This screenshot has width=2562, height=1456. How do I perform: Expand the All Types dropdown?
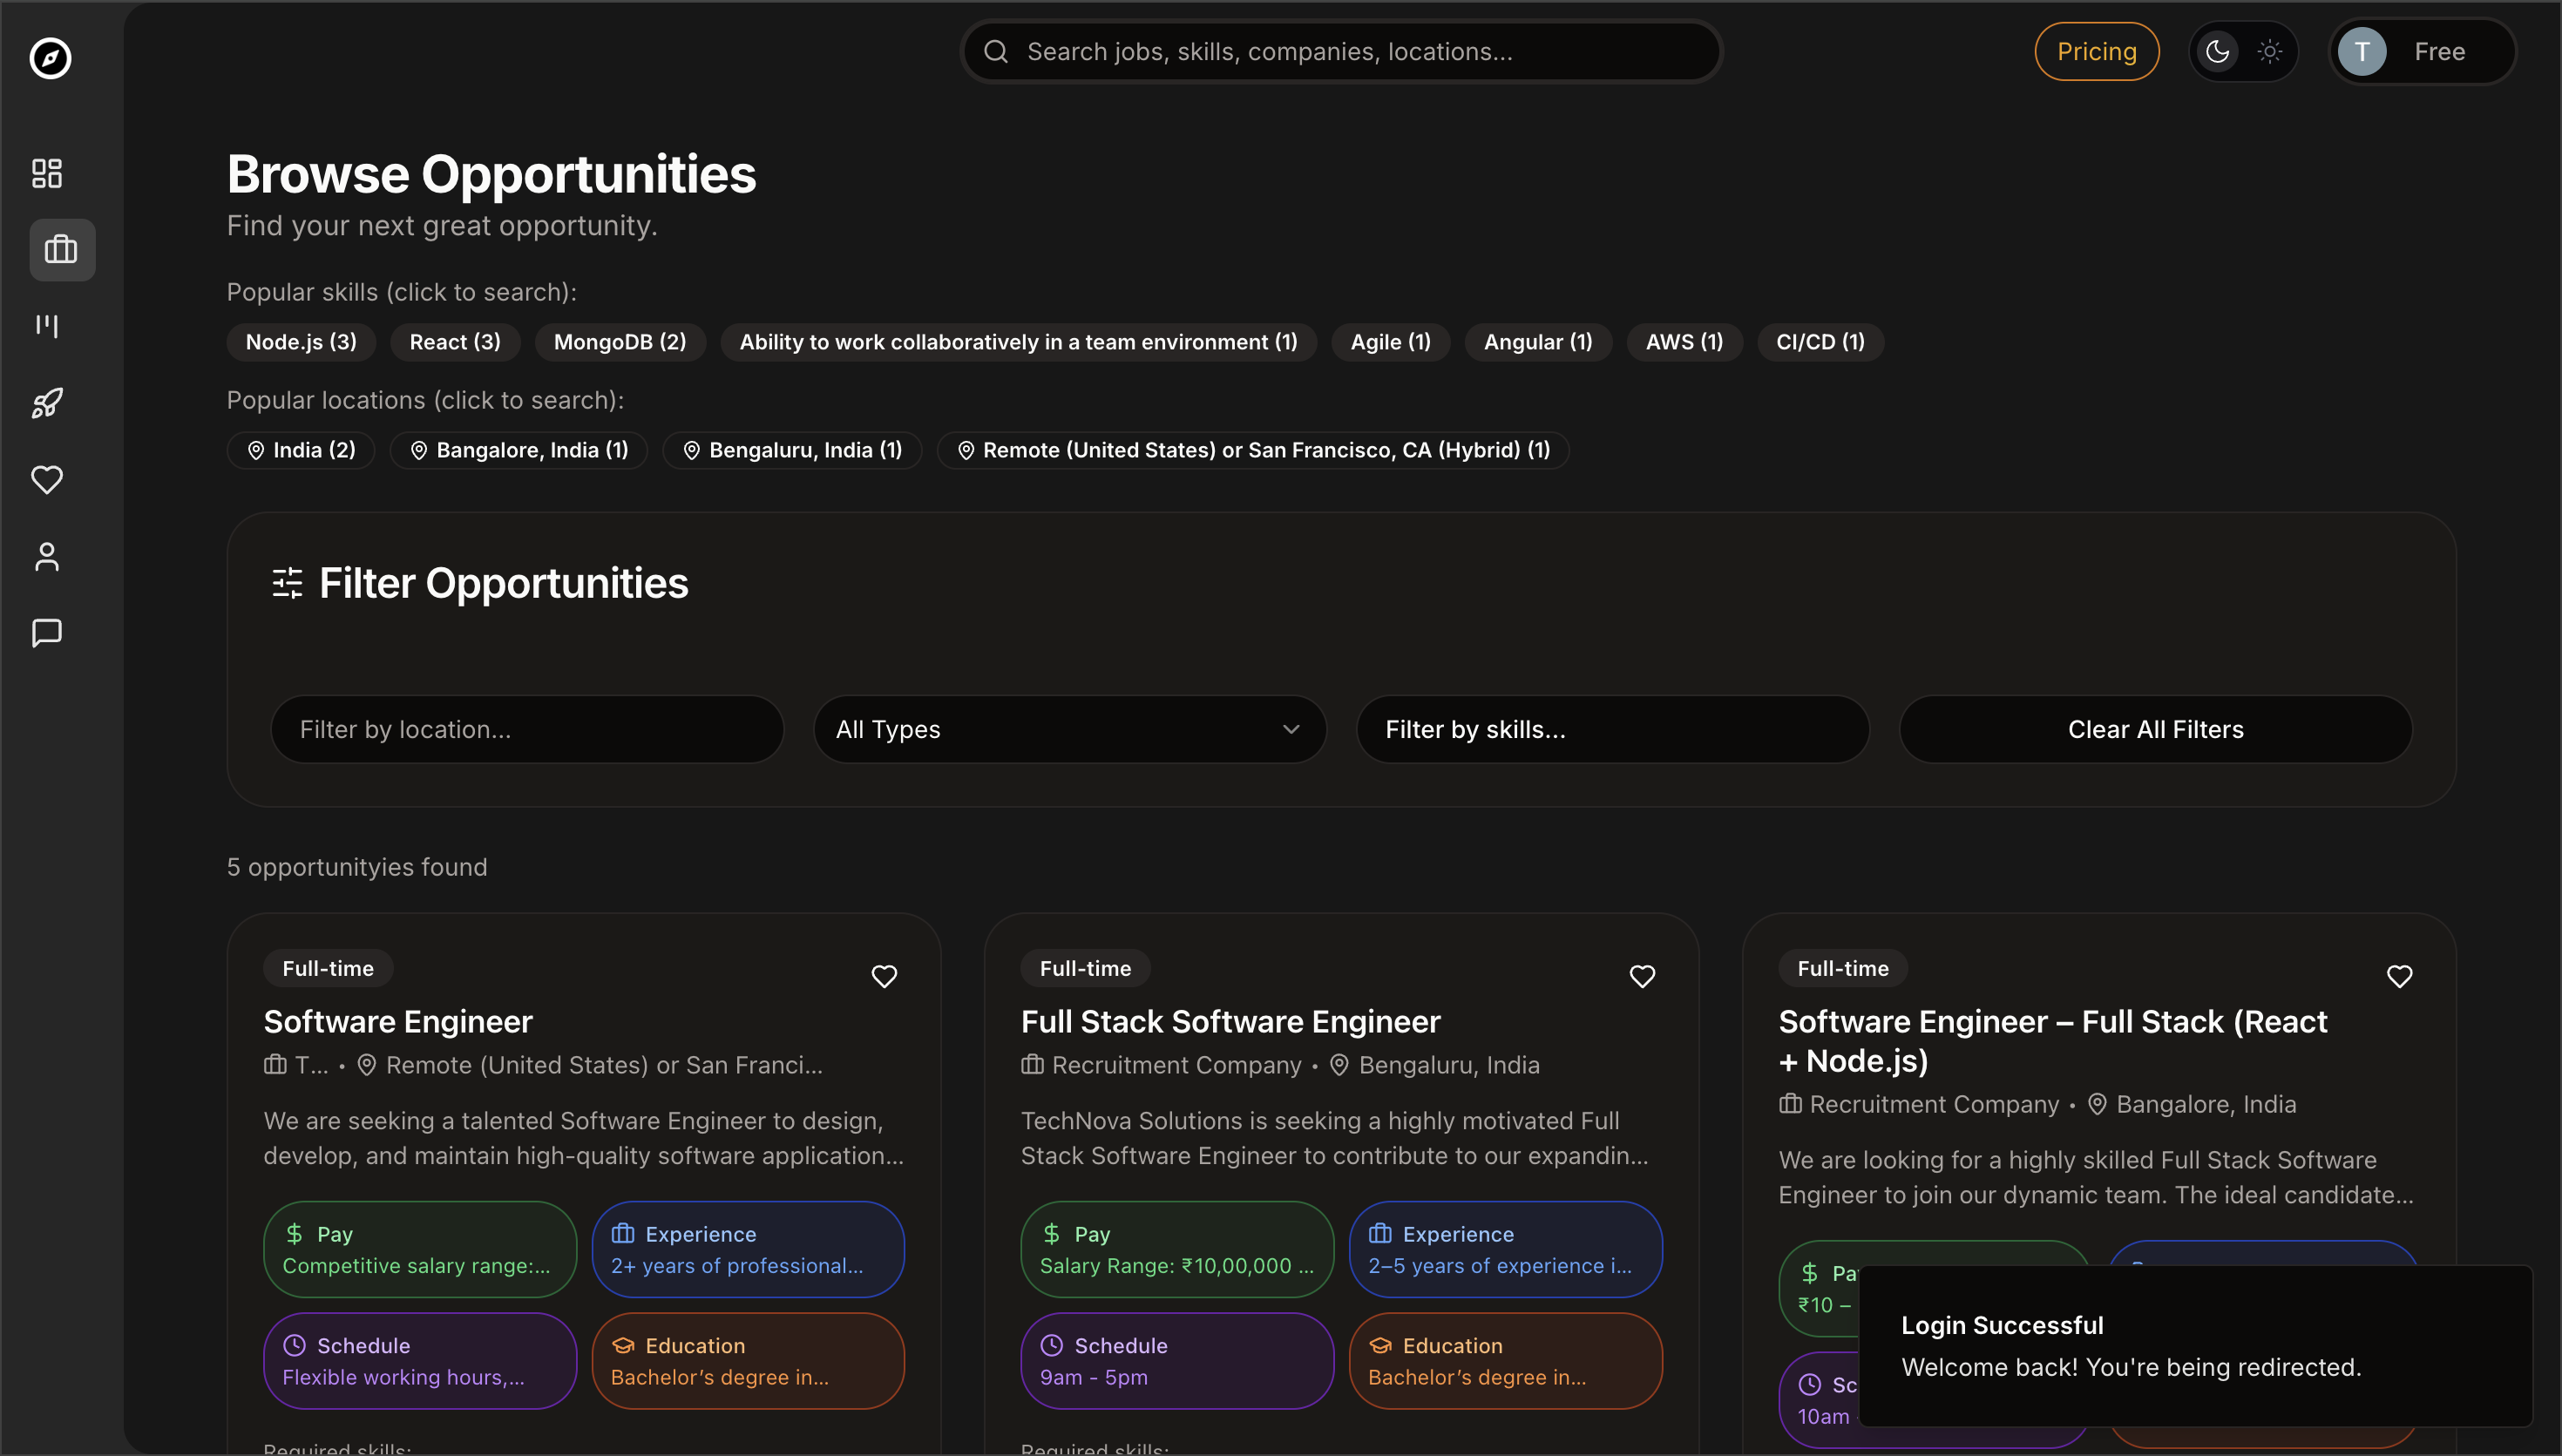[1068, 729]
